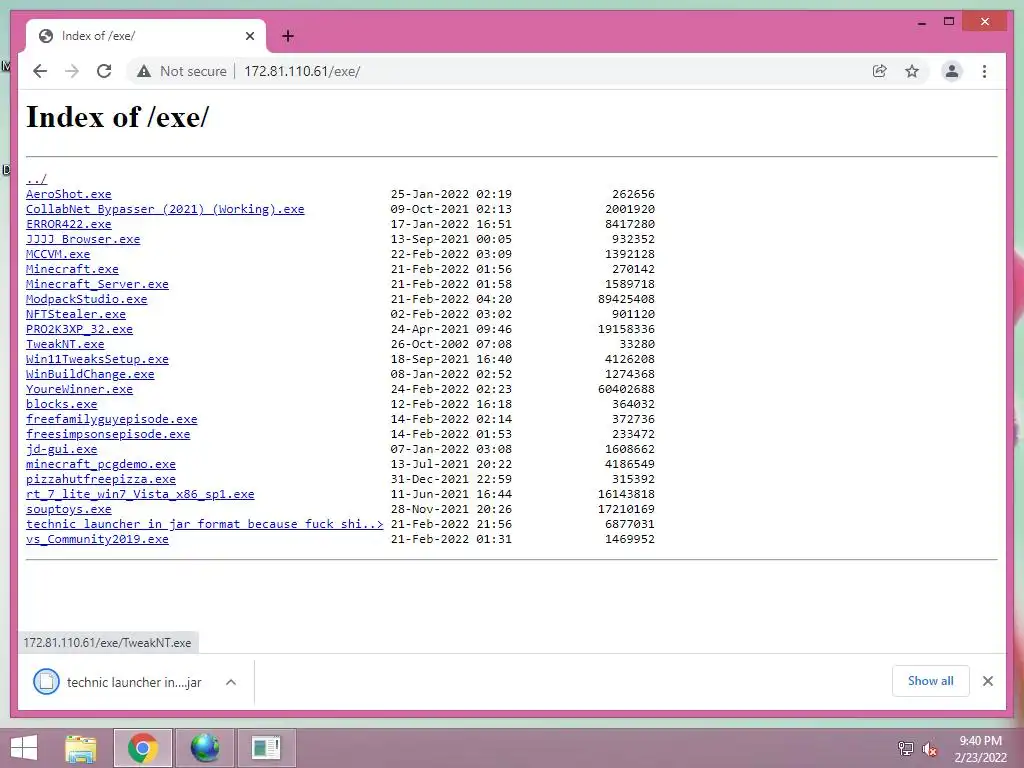Open pizzahutfreepizza.exe link
Screen dimensions: 1024x768
tap(101, 479)
